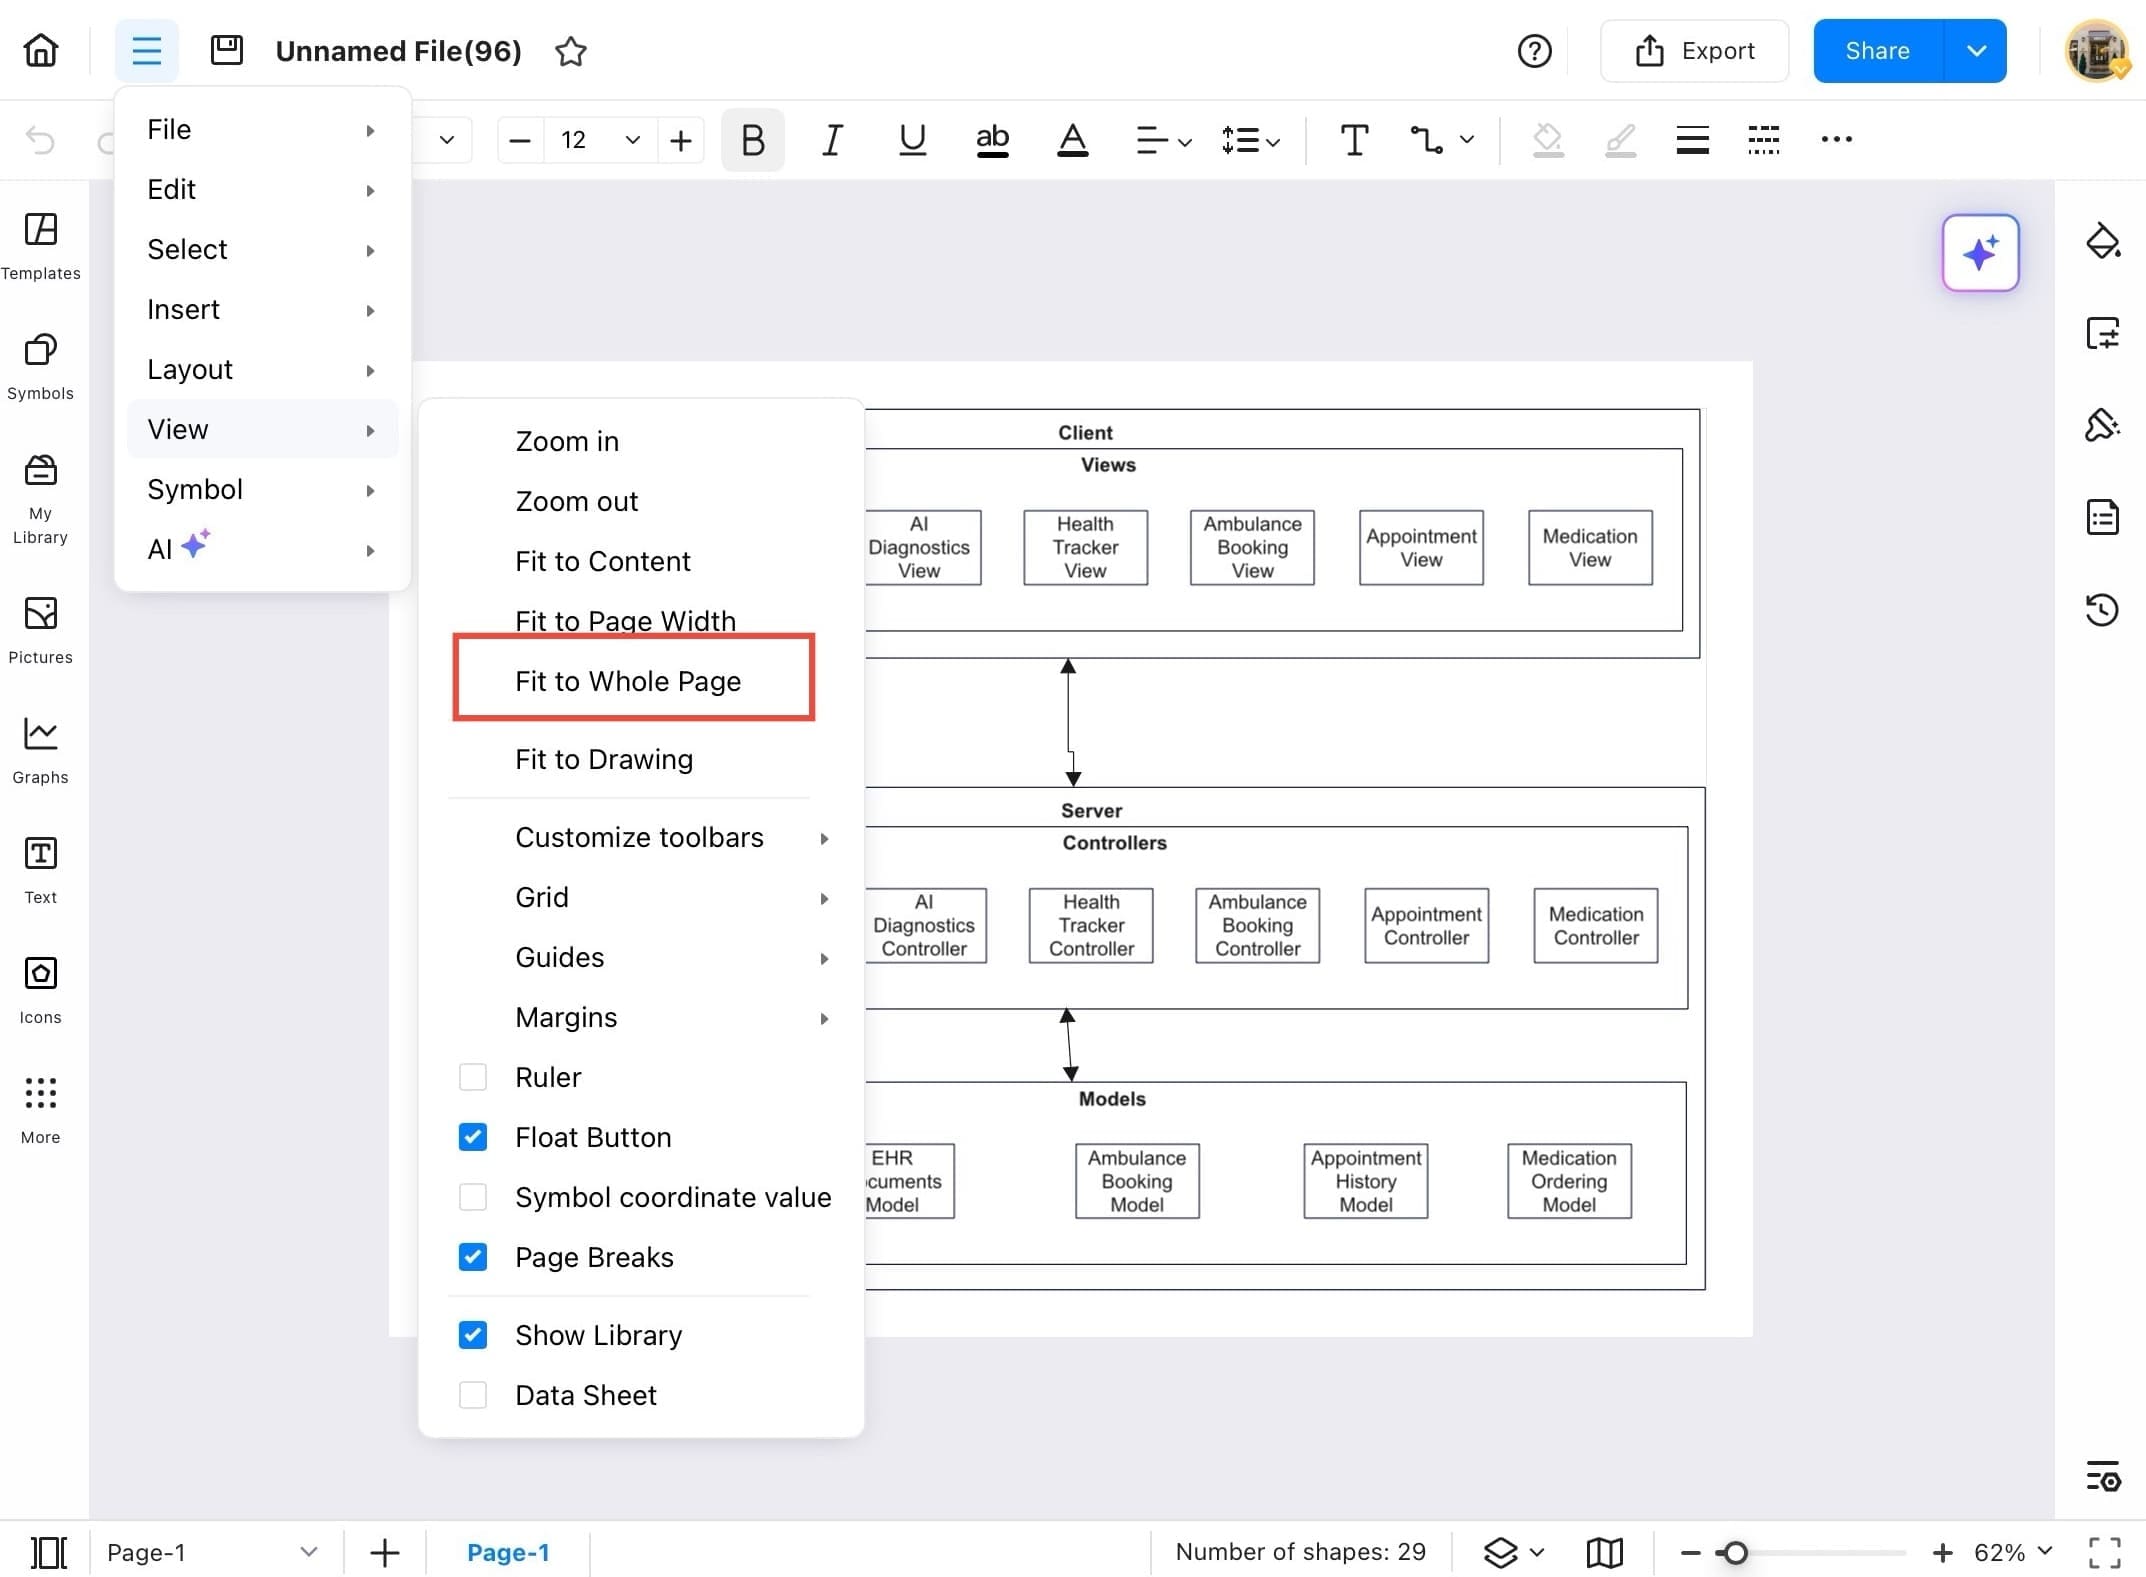Image resolution: width=2146 pixels, height=1577 pixels.
Task: Enable the Data Sheet checkbox
Action: point(473,1395)
